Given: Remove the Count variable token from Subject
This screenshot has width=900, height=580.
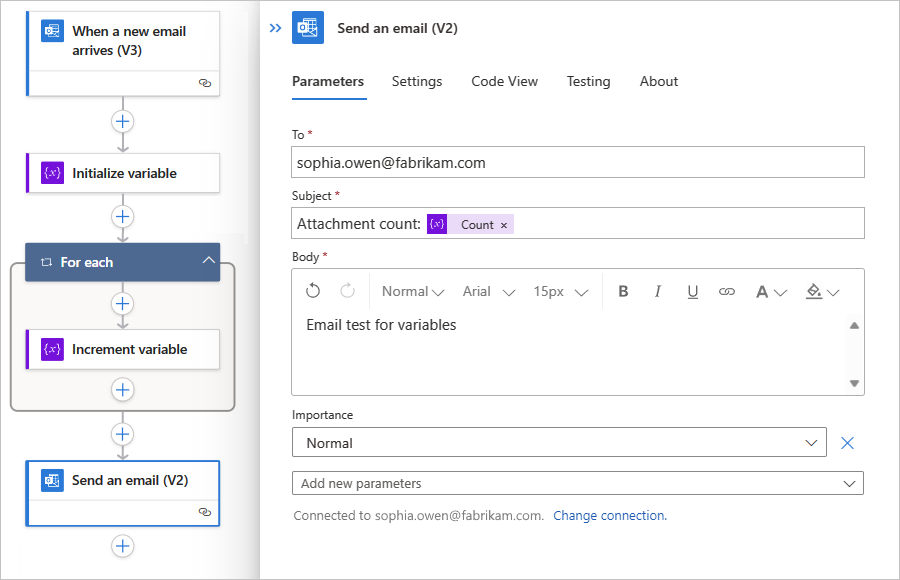Looking at the screenshot, I should (504, 225).
